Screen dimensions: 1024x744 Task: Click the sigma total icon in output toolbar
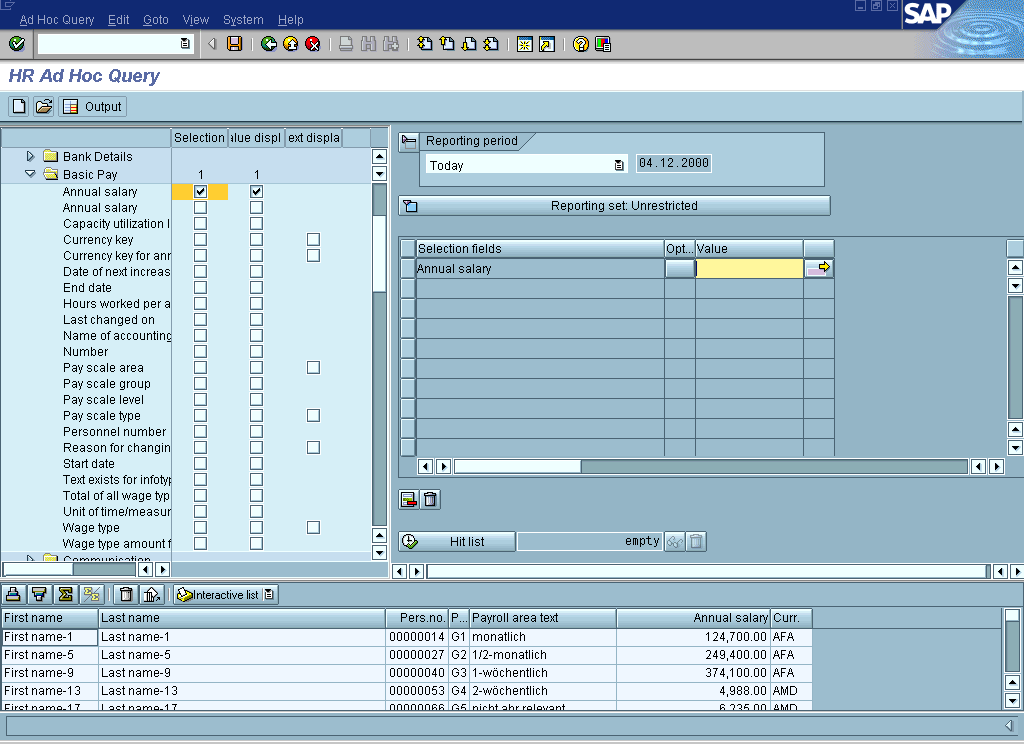click(x=65, y=594)
